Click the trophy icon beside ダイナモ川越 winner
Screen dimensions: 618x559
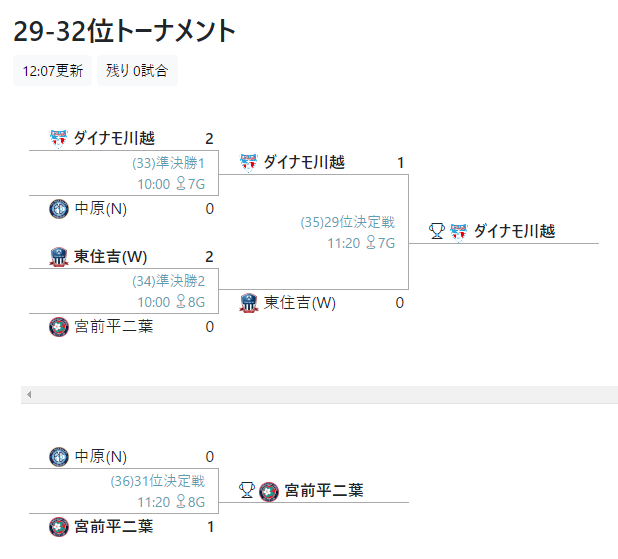click(436, 231)
